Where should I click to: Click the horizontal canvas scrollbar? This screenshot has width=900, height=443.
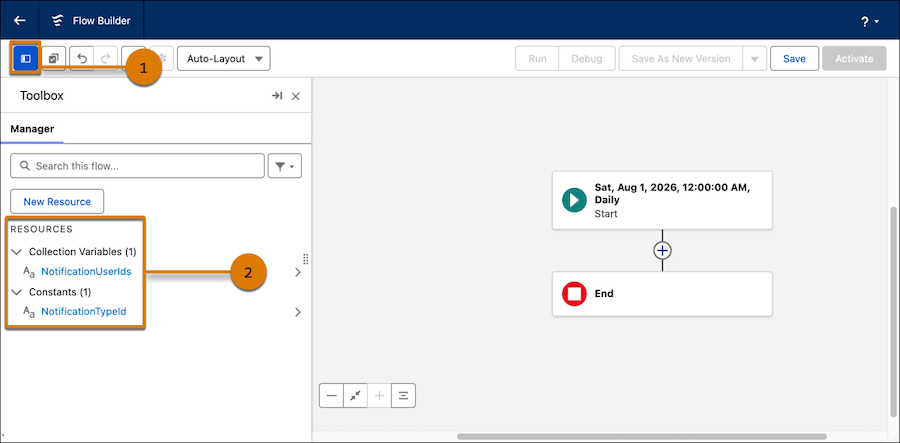point(641,437)
